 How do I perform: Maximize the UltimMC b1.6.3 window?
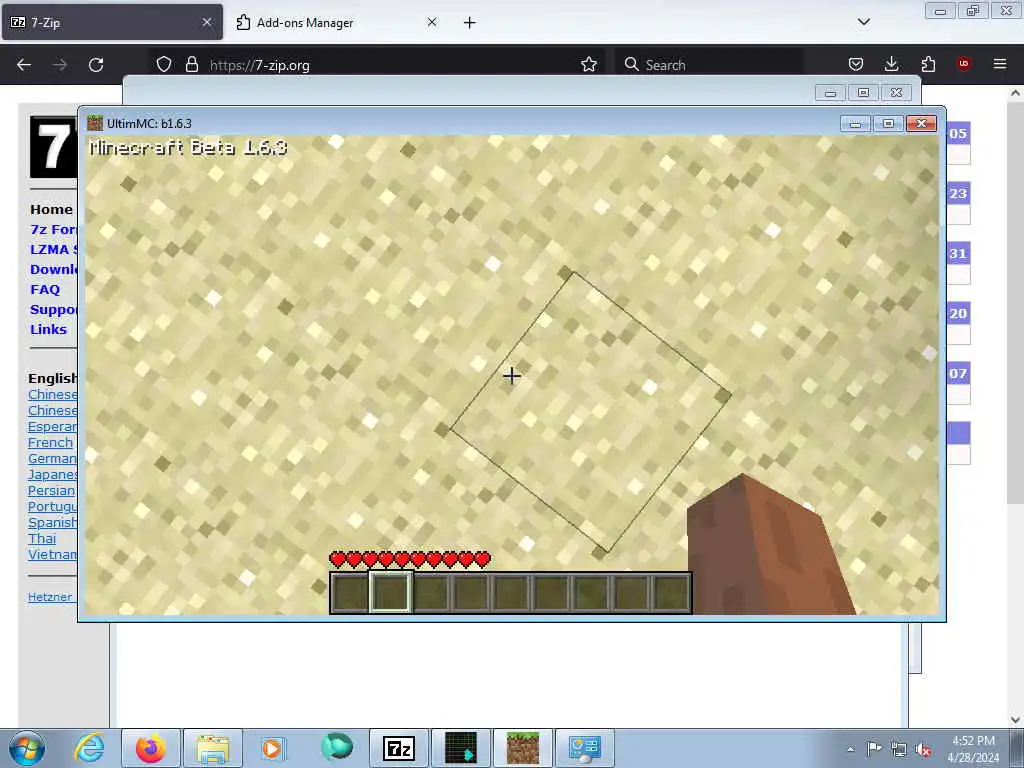click(888, 123)
